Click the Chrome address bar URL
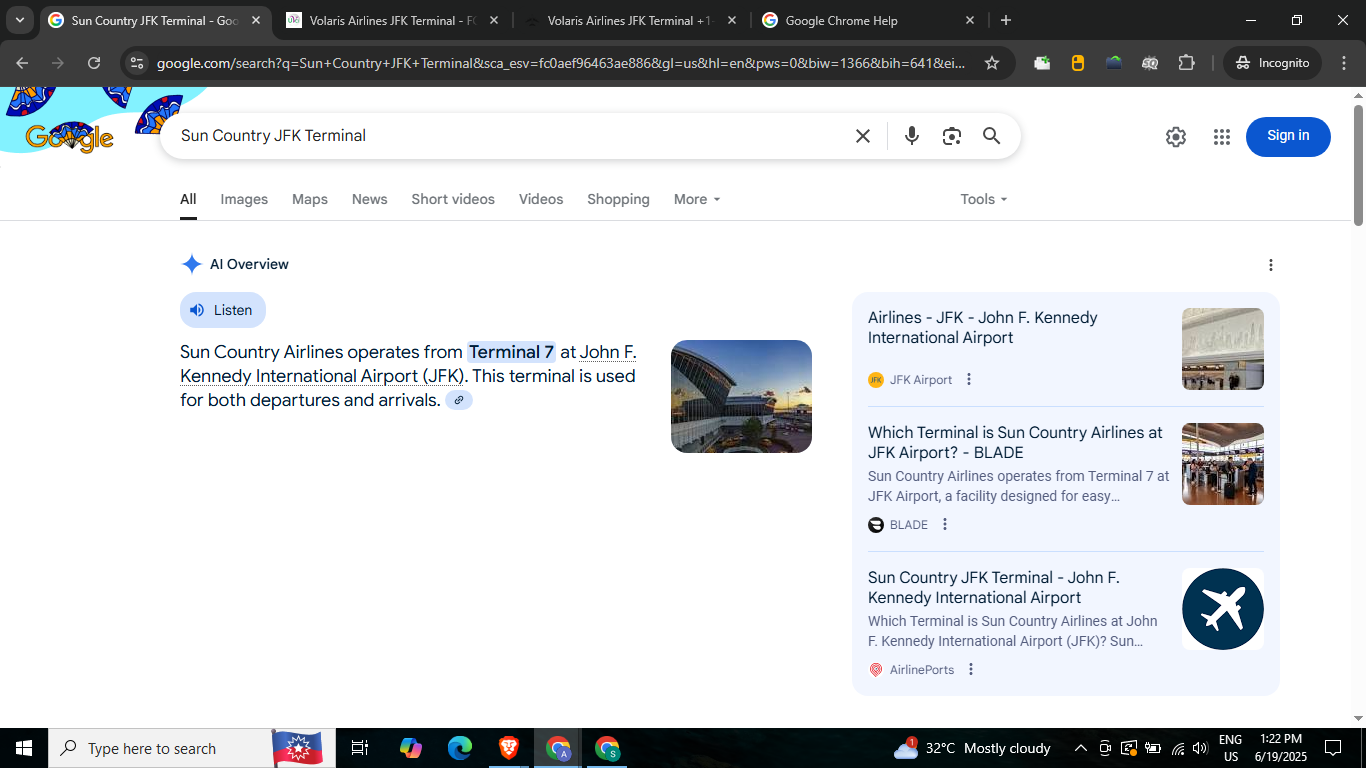 point(561,63)
